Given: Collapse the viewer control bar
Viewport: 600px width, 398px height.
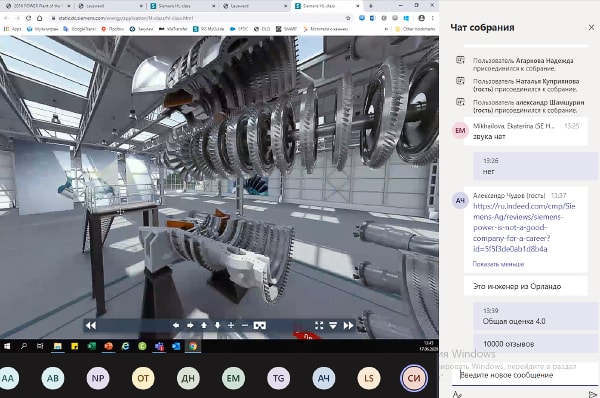Looking at the screenshot, I should click(333, 325).
